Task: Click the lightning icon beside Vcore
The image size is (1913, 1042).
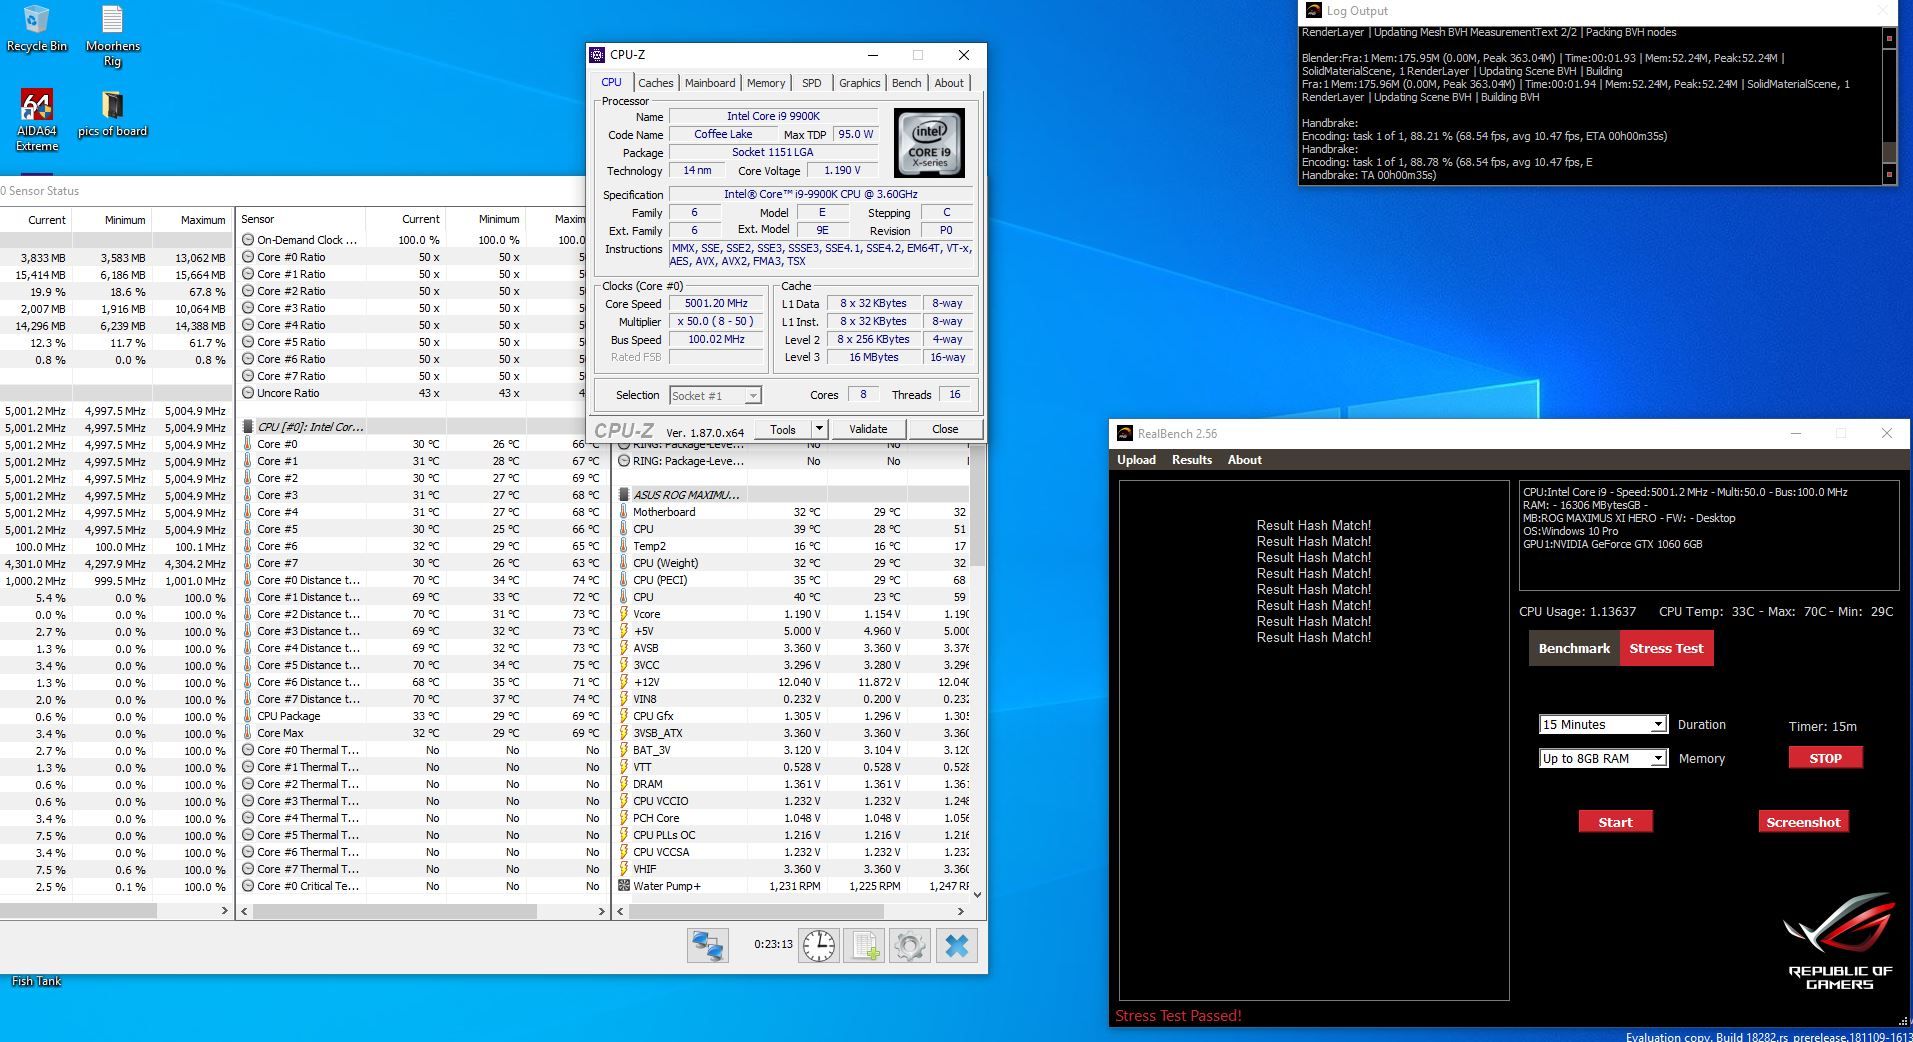Action: tap(624, 614)
